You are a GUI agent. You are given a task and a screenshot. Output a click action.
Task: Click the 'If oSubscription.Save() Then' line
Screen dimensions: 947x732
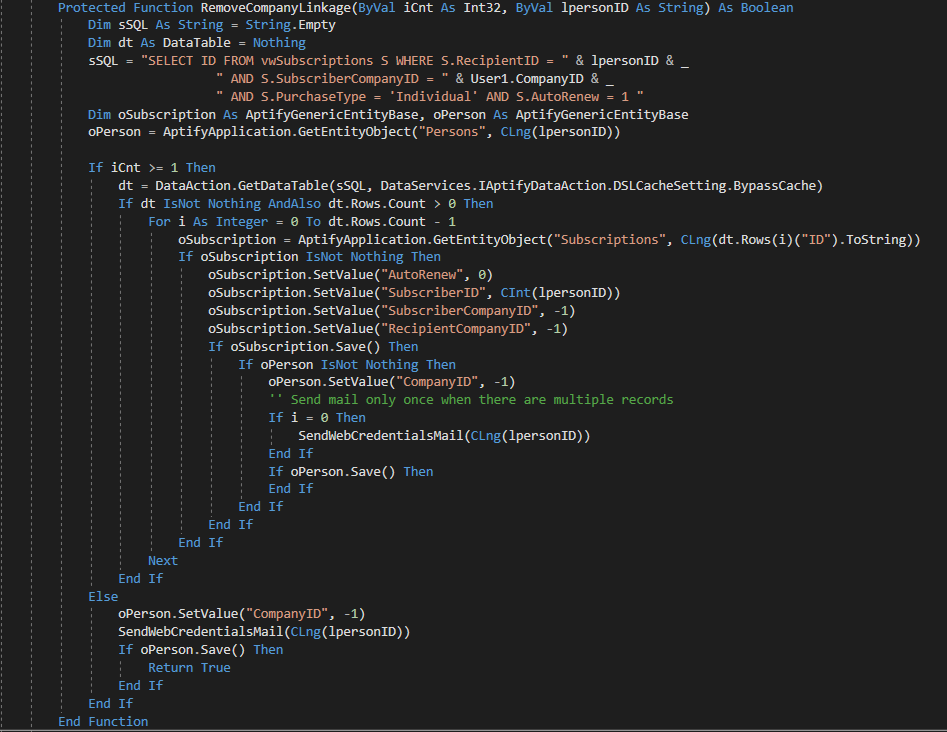click(x=313, y=347)
